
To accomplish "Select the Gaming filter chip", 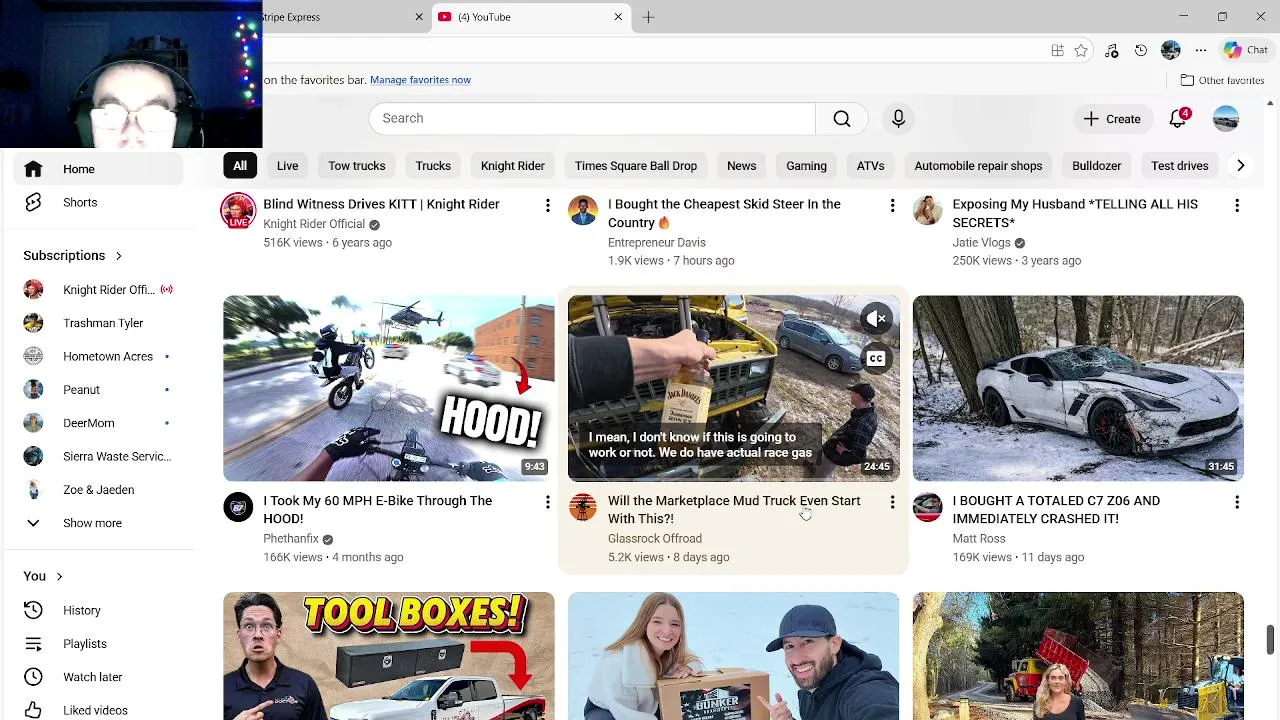I will click(806, 166).
